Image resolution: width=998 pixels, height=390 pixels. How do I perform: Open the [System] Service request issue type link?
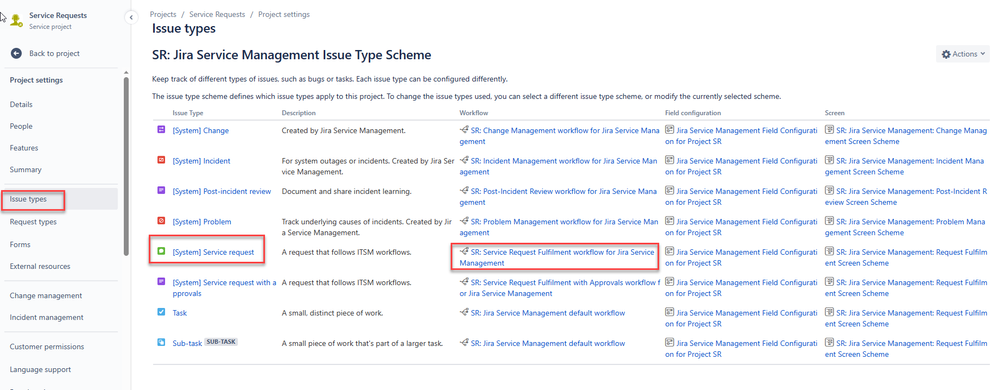(x=213, y=252)
